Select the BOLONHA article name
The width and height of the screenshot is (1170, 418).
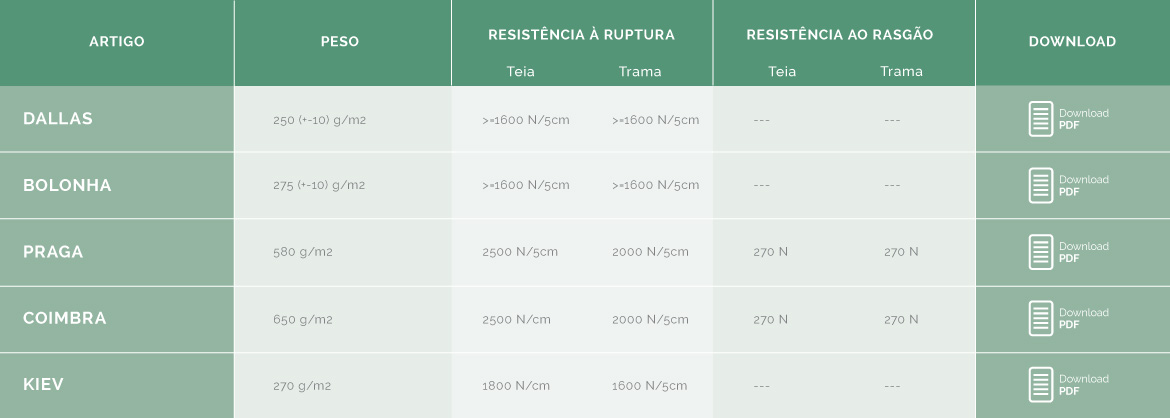(x=67, y=185)
